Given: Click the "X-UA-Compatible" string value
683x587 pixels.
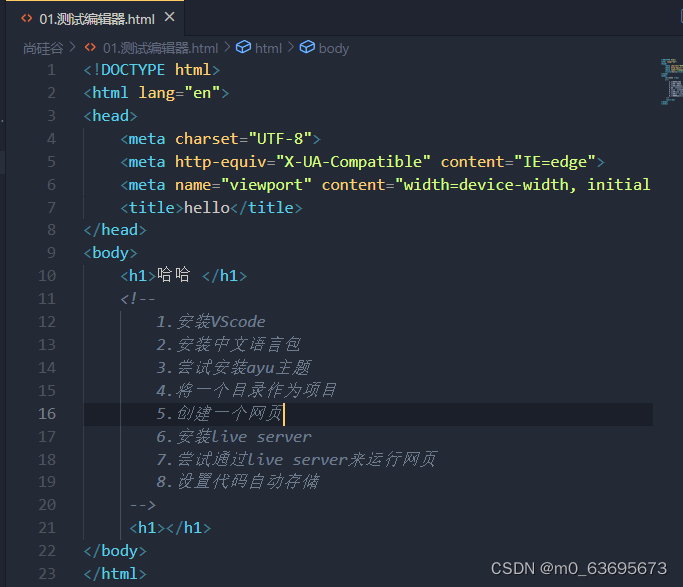Looking at the screenshot, I should coord(353,162).
